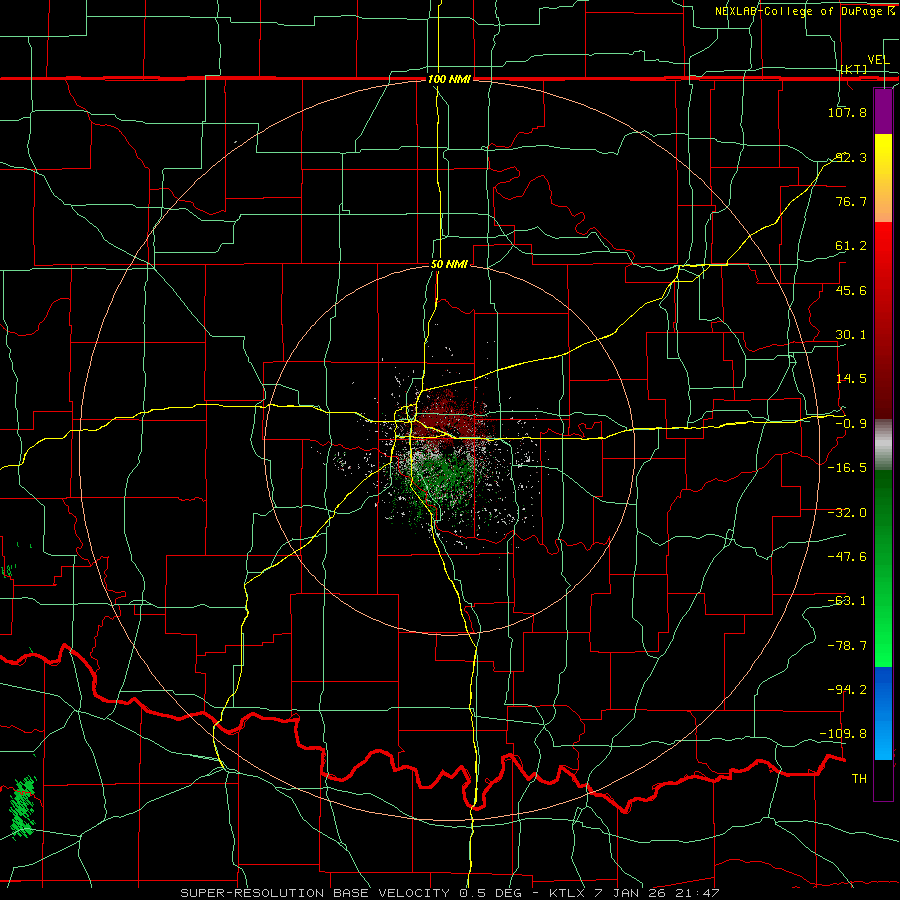Select the -32.0 velocity scale value
This screenshot has width=900, height=900.
pyautogui.click(x=847, y=513)
